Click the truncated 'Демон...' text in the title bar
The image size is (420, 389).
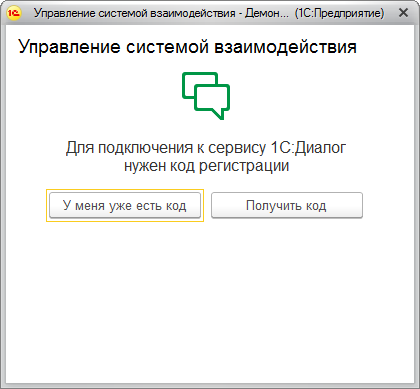267,13
